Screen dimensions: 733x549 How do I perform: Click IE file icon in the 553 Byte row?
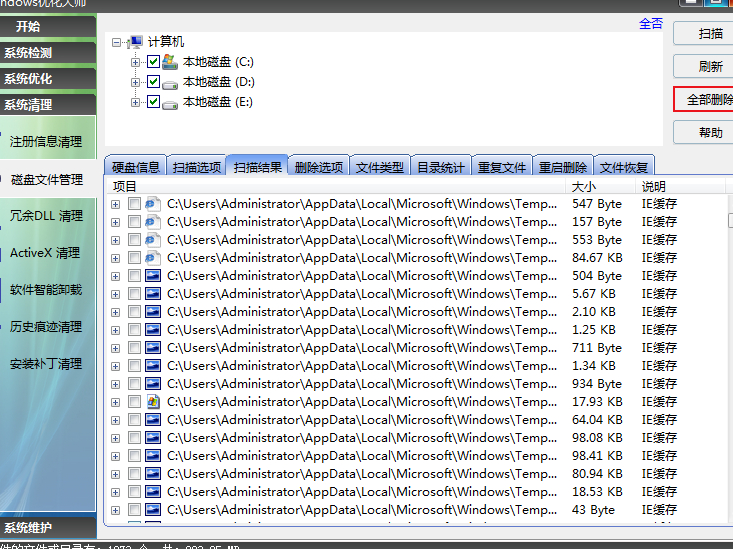tap(152, 240)
